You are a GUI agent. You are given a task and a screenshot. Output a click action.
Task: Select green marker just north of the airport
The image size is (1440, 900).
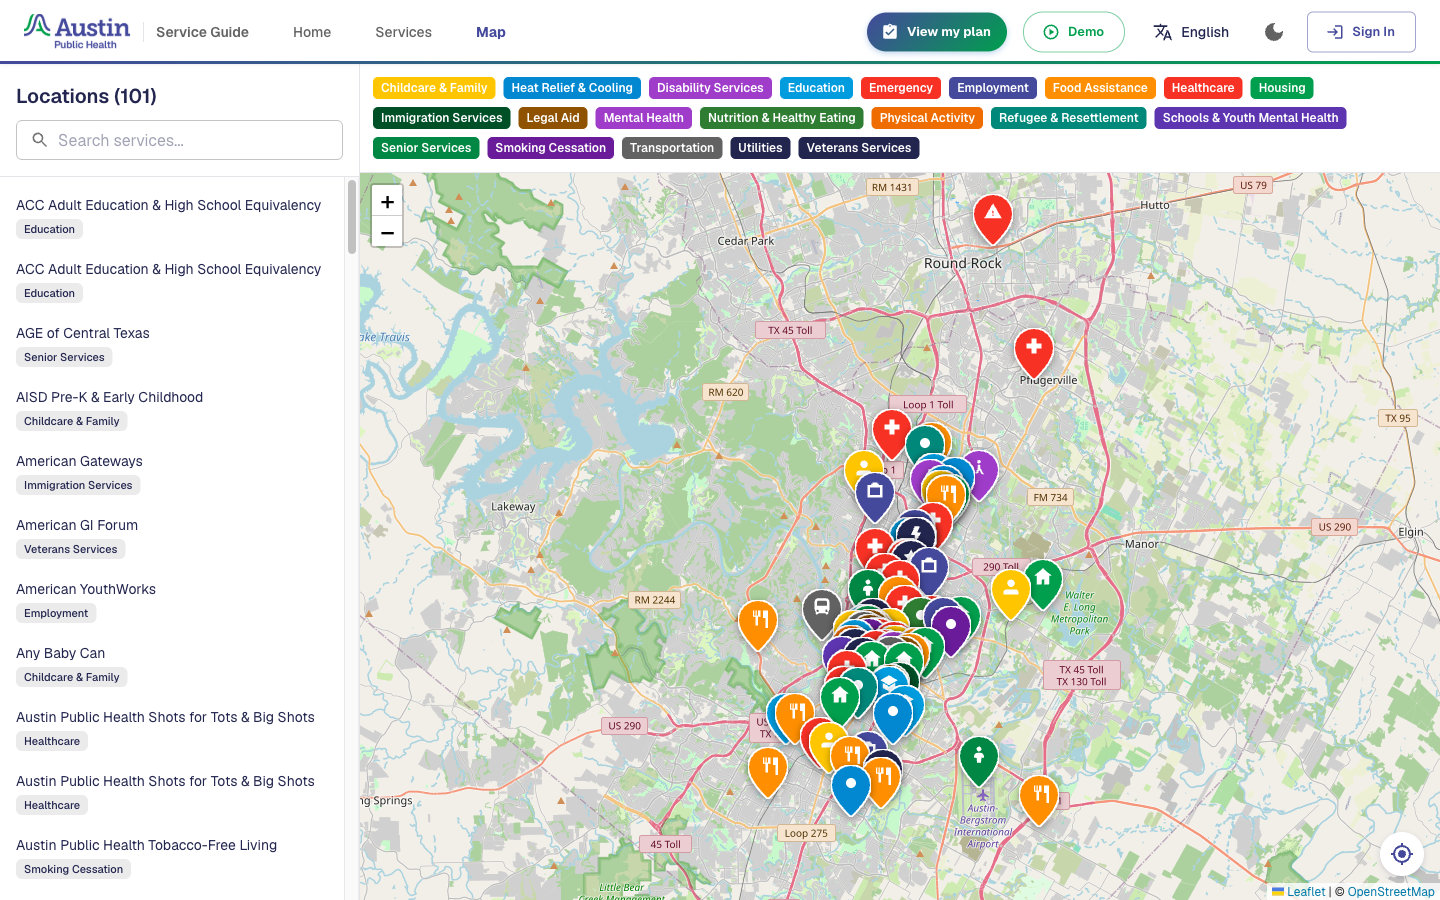coord(979,762)
